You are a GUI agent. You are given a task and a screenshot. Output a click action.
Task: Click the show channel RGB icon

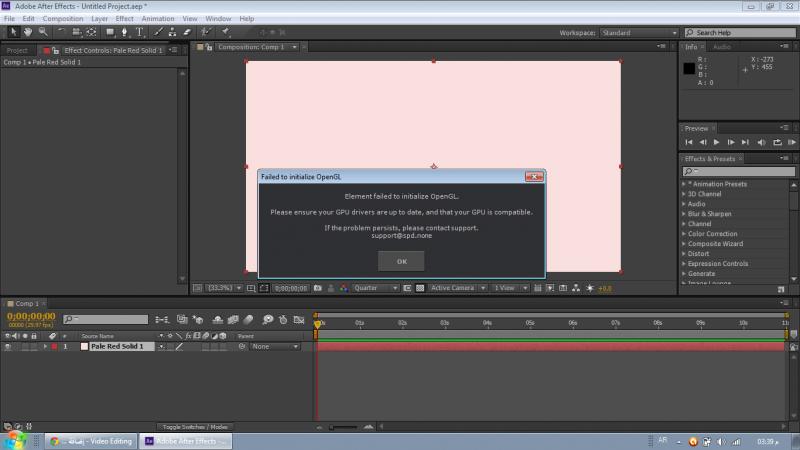[344, 288]
